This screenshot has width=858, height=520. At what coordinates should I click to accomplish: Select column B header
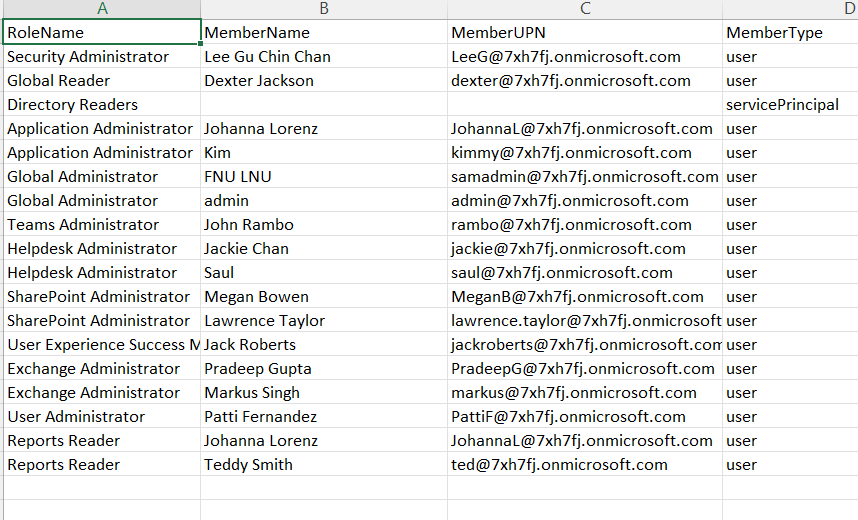pos(324,9)
